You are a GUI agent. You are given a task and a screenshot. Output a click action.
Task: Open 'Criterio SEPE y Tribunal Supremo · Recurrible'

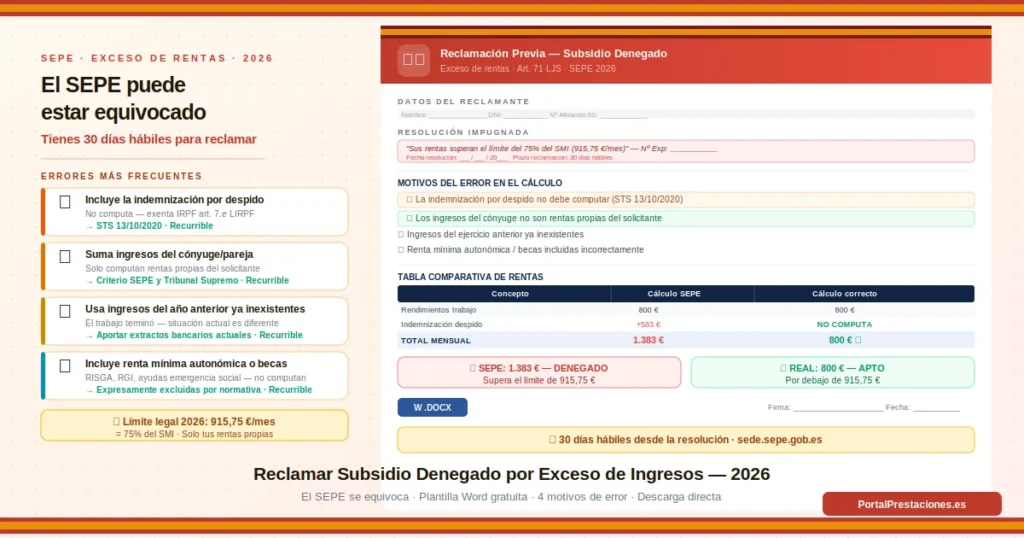coord(192,281)
